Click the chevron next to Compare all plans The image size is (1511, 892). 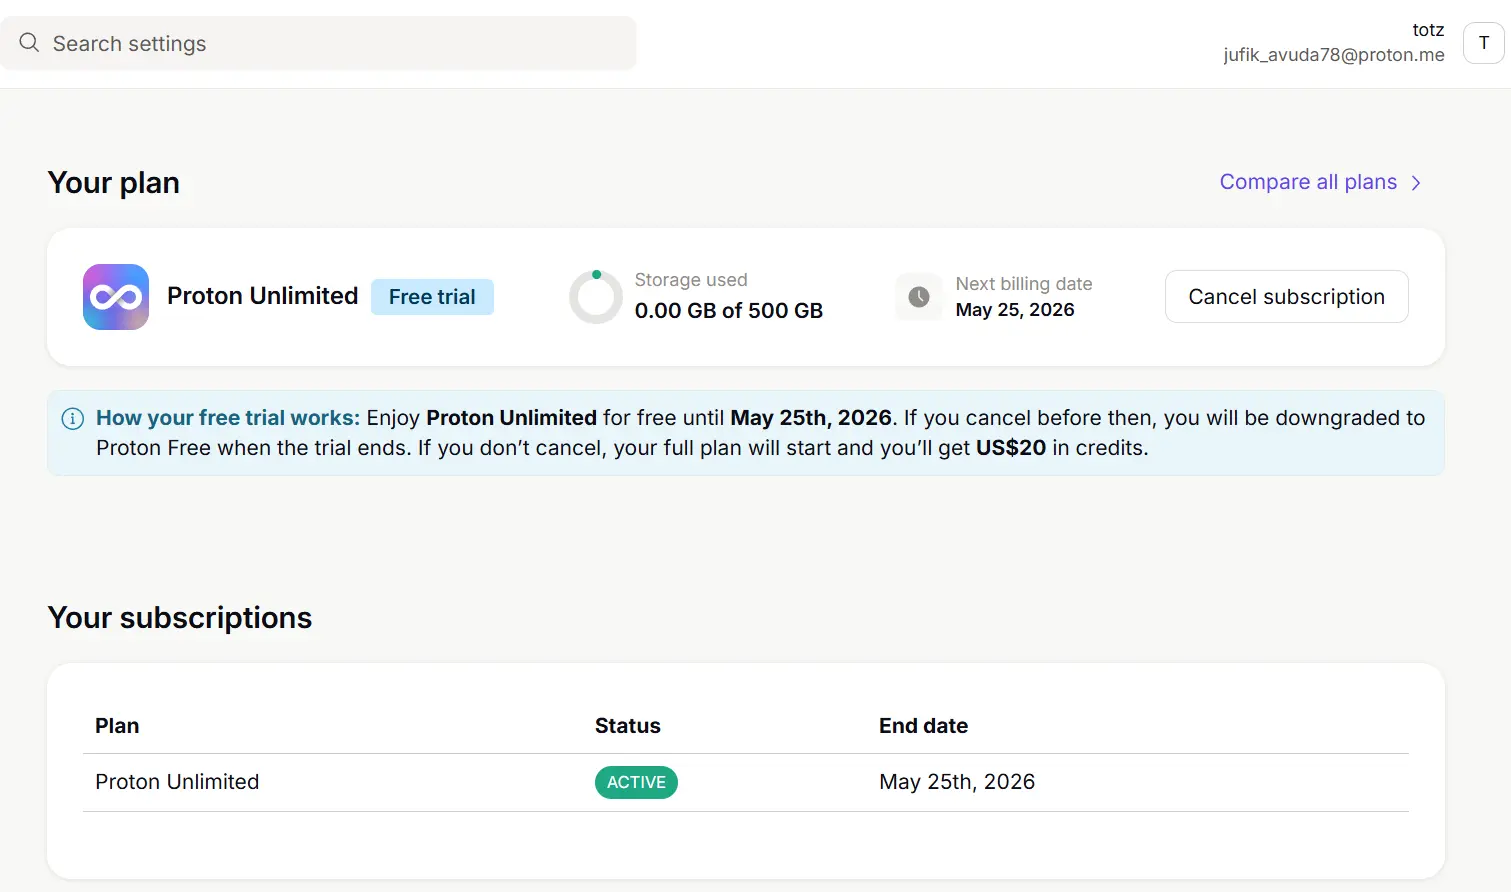point(1415,183)
